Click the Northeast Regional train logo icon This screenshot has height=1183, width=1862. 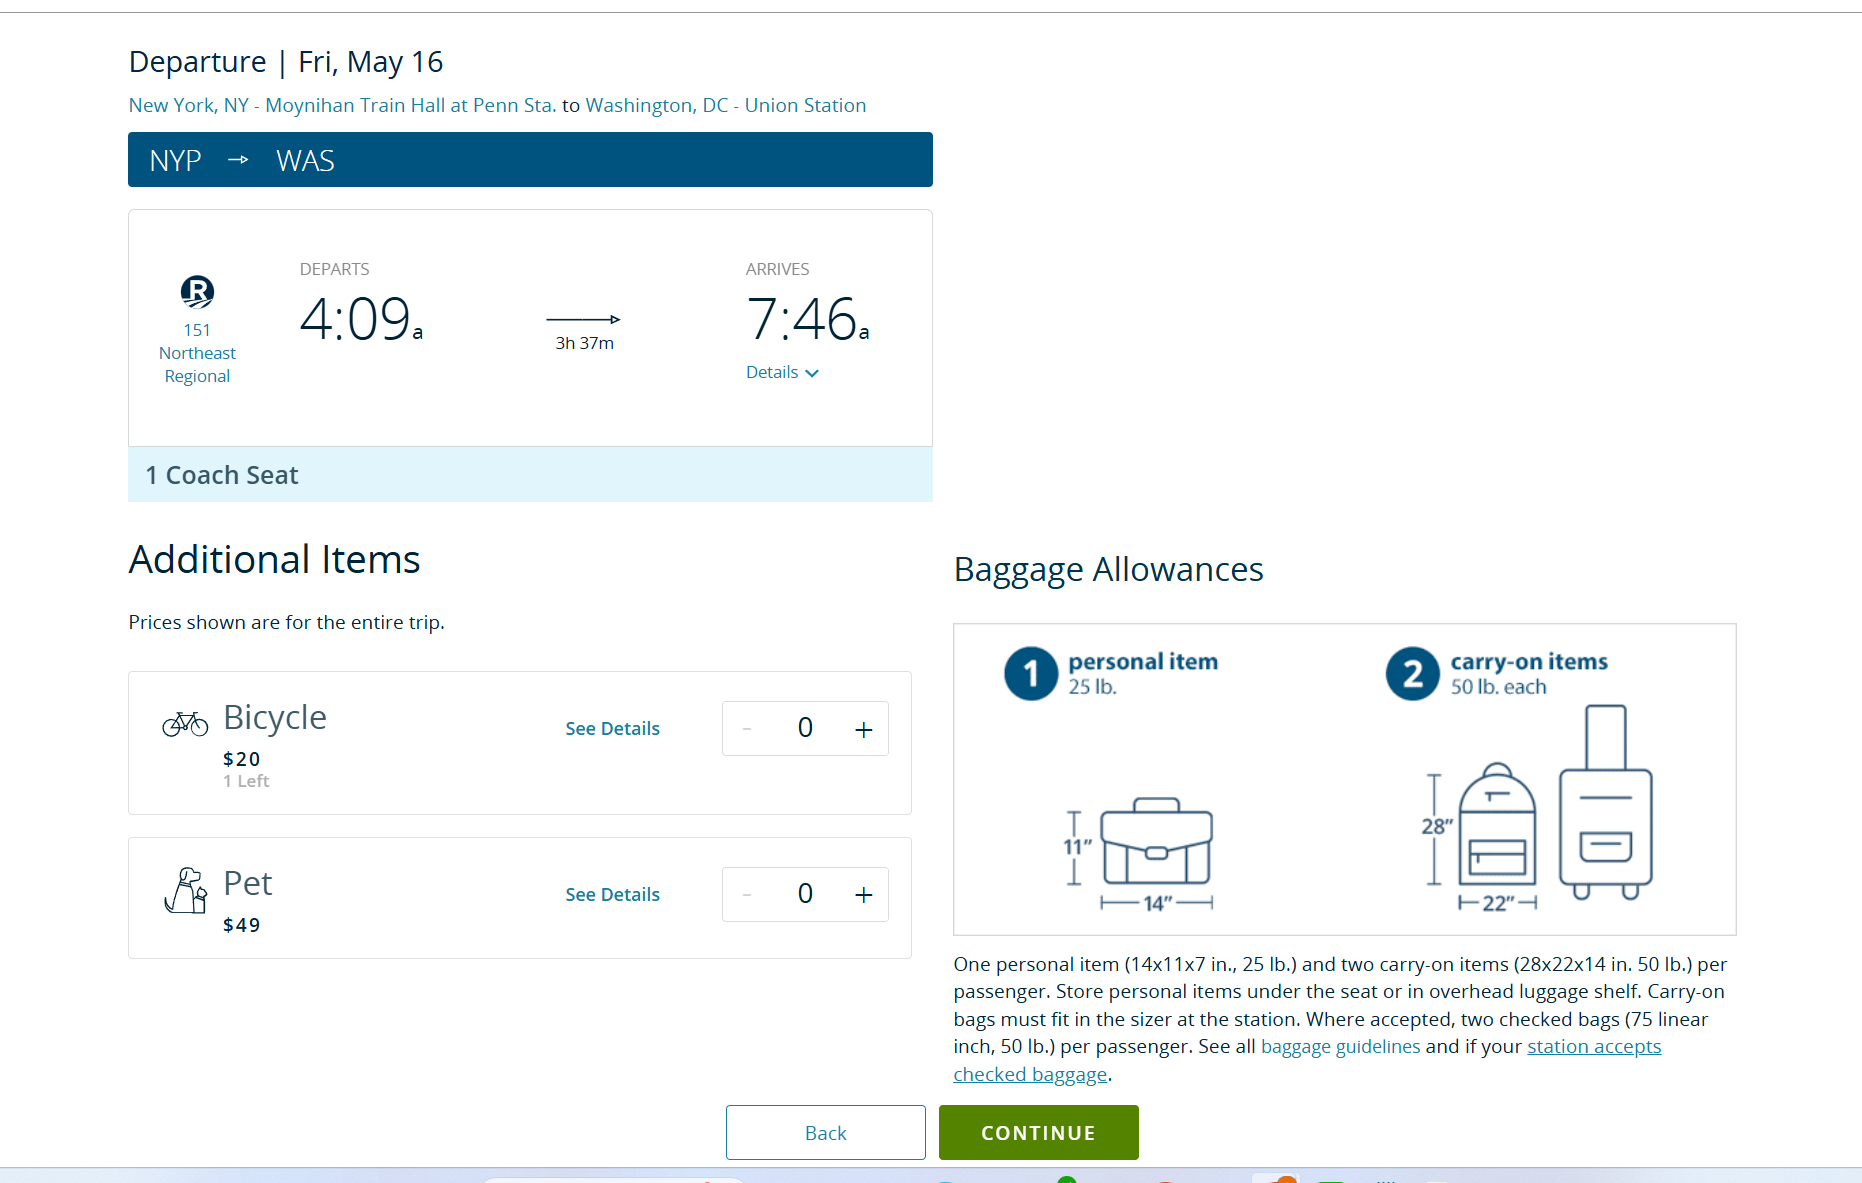click(197, 291)
